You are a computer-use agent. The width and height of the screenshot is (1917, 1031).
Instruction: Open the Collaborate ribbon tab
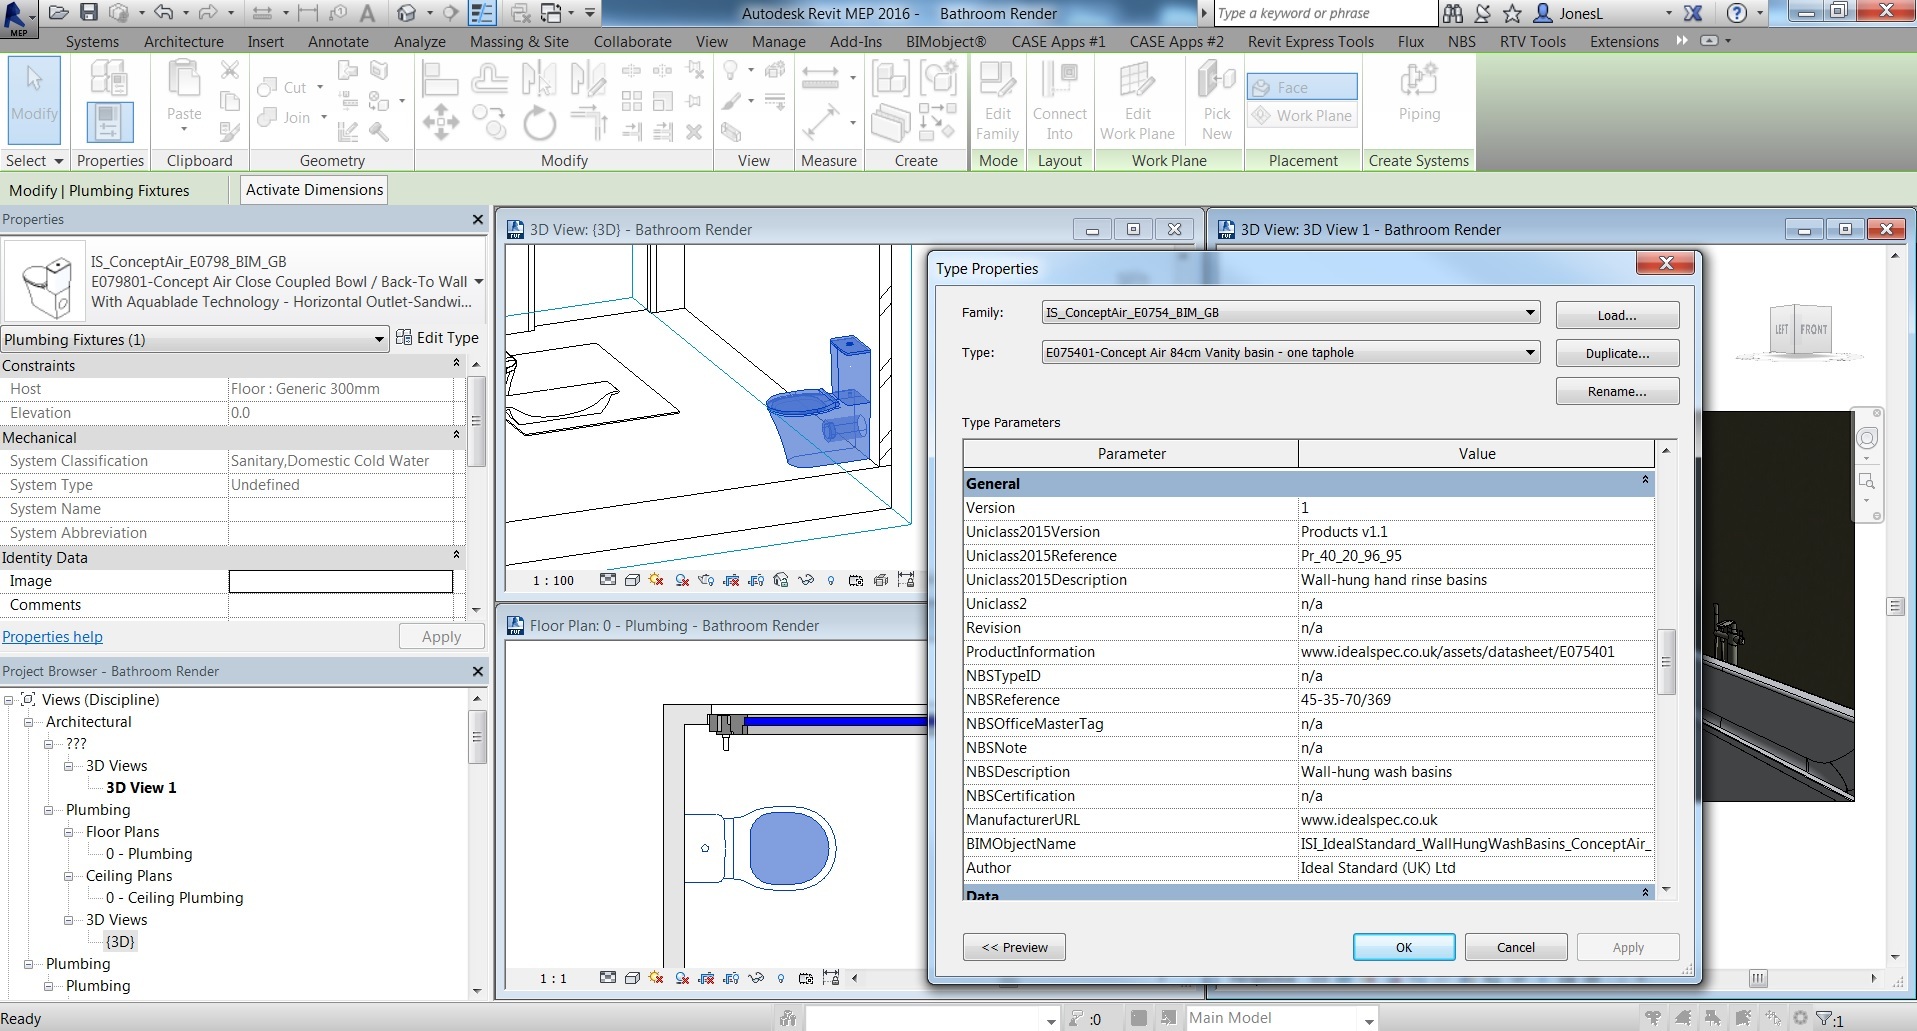pyautogui.click(x=632, y=41)
